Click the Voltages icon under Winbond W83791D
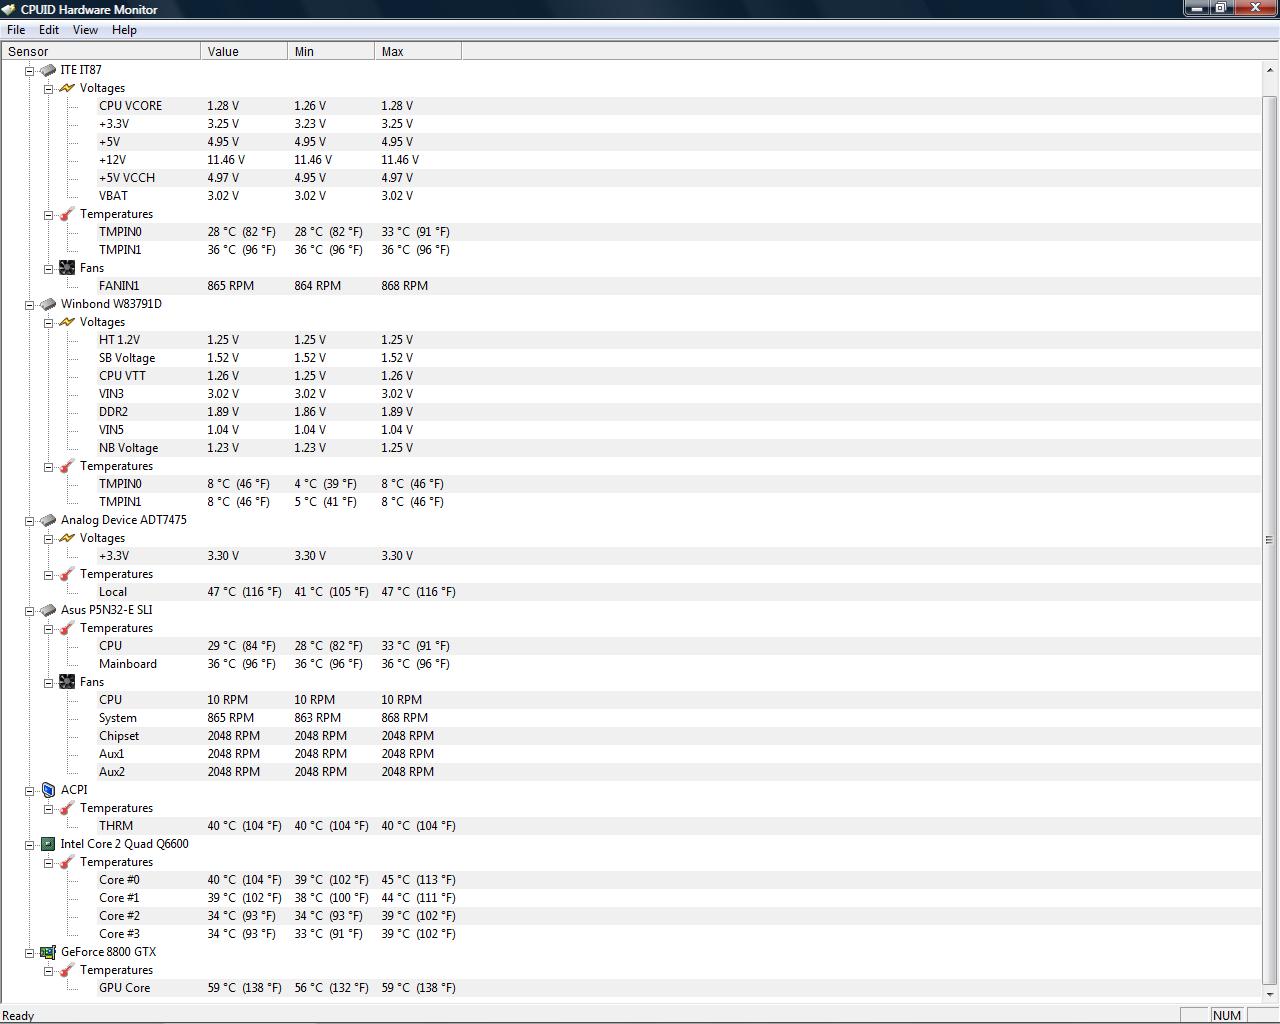The image size is (1280, 1024). click(67, 322)
